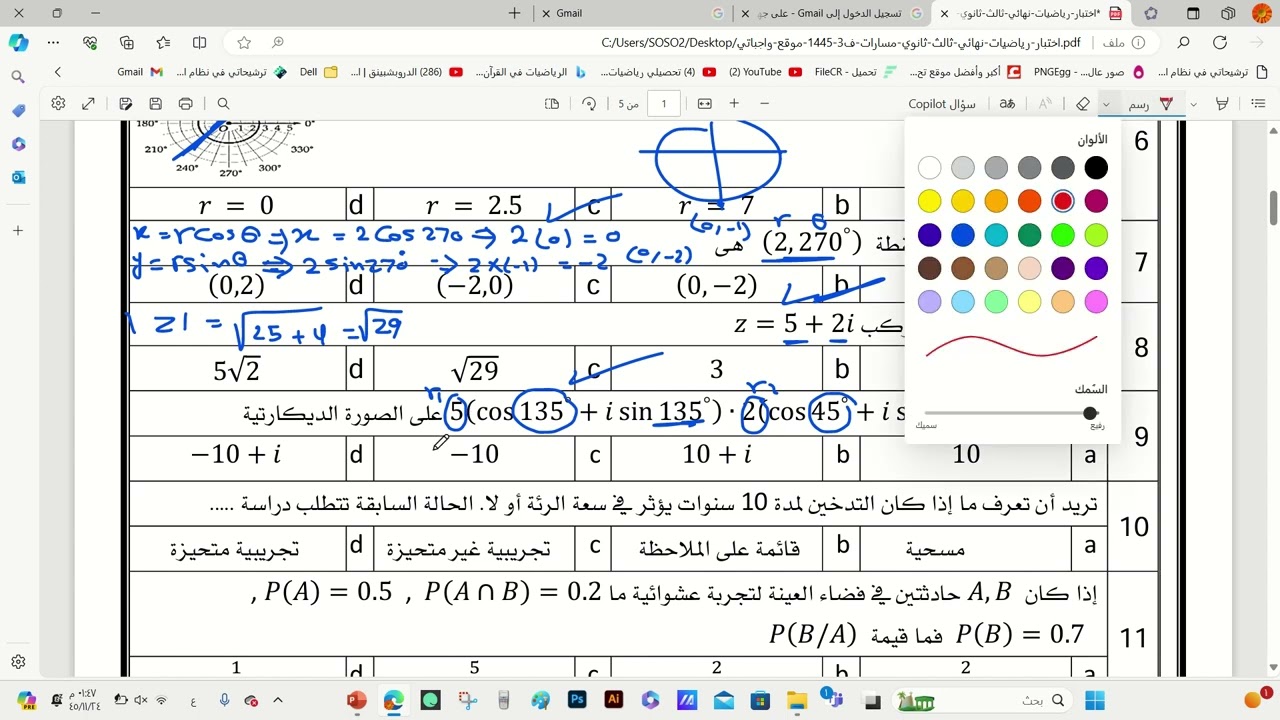Select the bright green color swatch
This screenshot has width=1280, height=720.
[x=1063, y=235]
